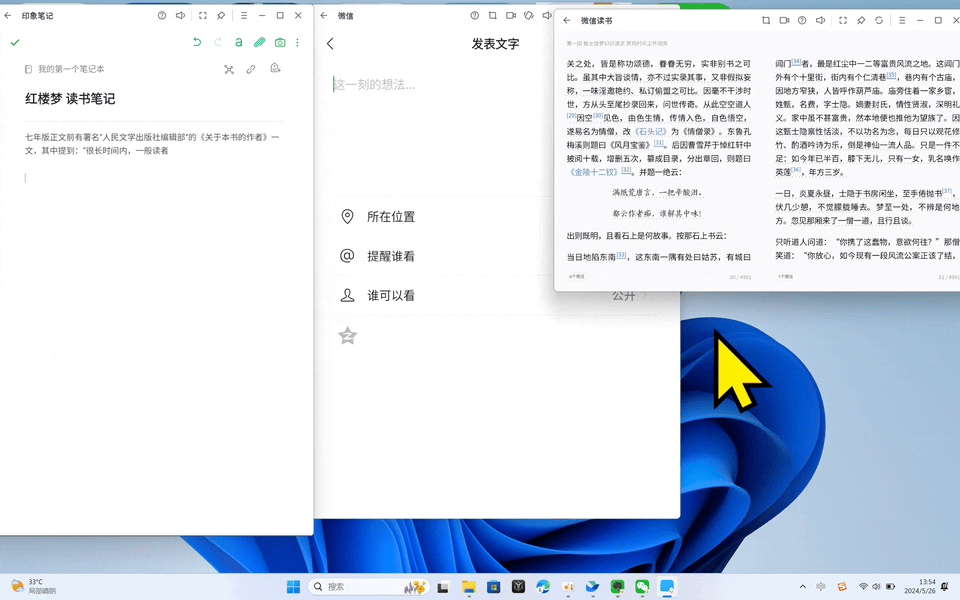Show hidden system tray icons
Screen dimensions: 960x600
[803, 587]
